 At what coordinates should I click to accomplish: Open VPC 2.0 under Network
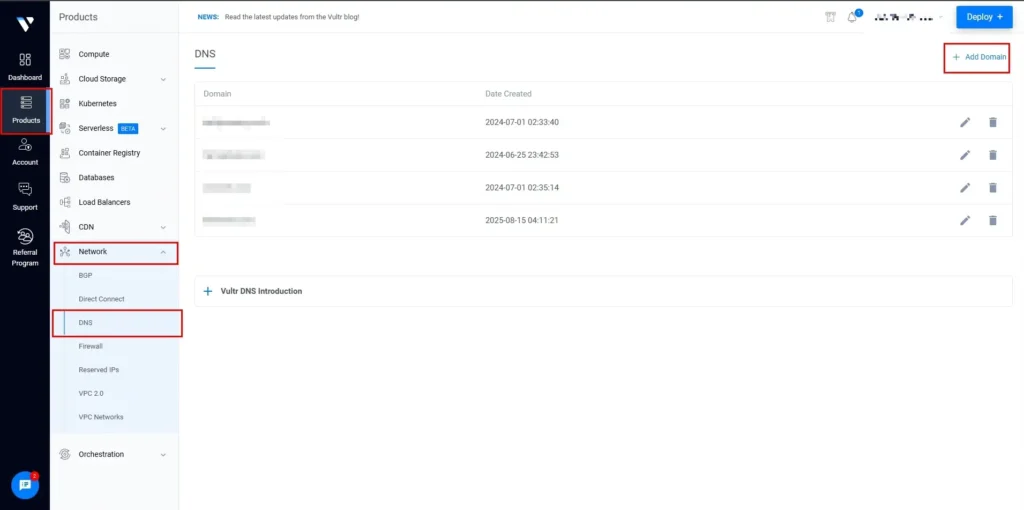(91, 394)
